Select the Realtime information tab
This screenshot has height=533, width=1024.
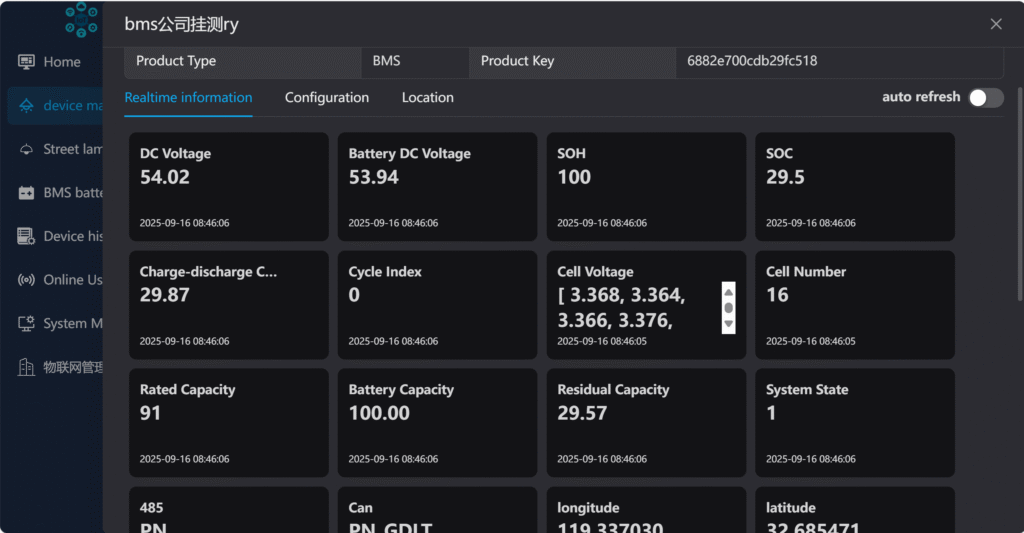(188, 98)
